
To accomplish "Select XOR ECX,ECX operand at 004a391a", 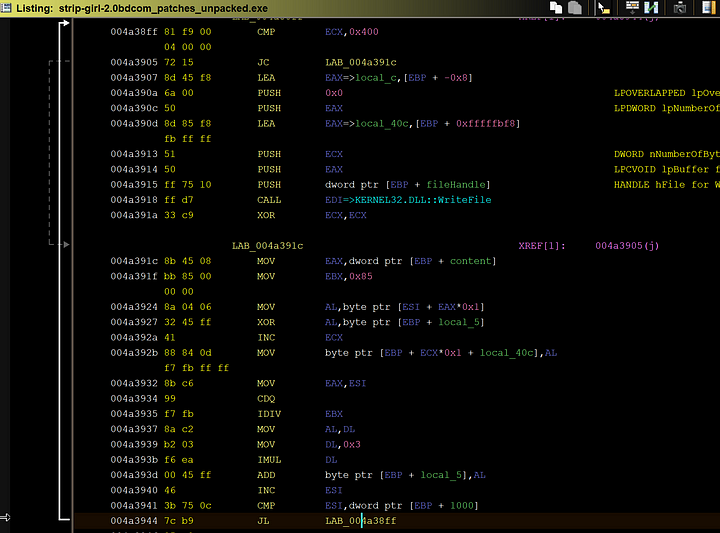I will 346,215.
